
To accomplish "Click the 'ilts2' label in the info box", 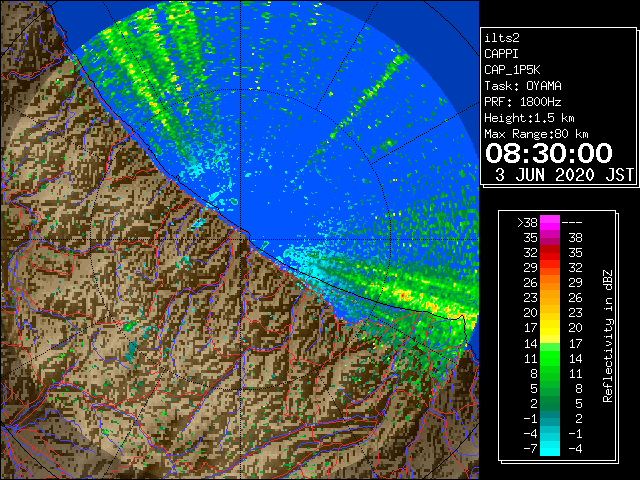I will pyautogui.click(x=502, y=38).
